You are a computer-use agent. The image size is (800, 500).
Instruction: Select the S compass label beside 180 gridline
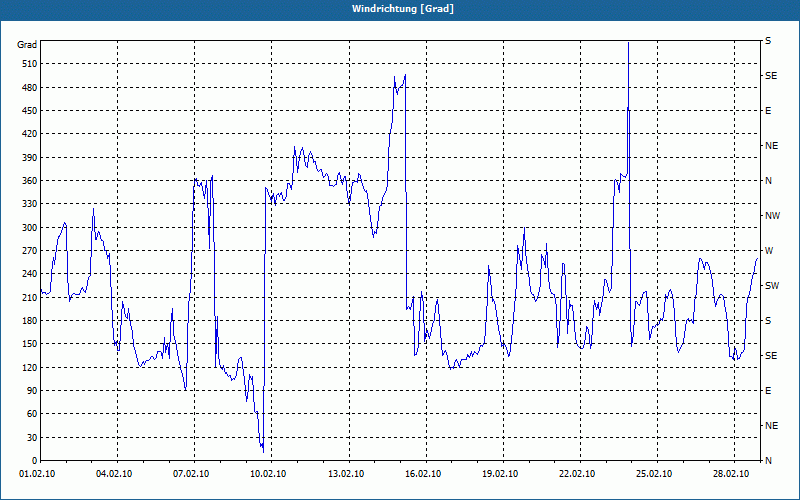768,321
